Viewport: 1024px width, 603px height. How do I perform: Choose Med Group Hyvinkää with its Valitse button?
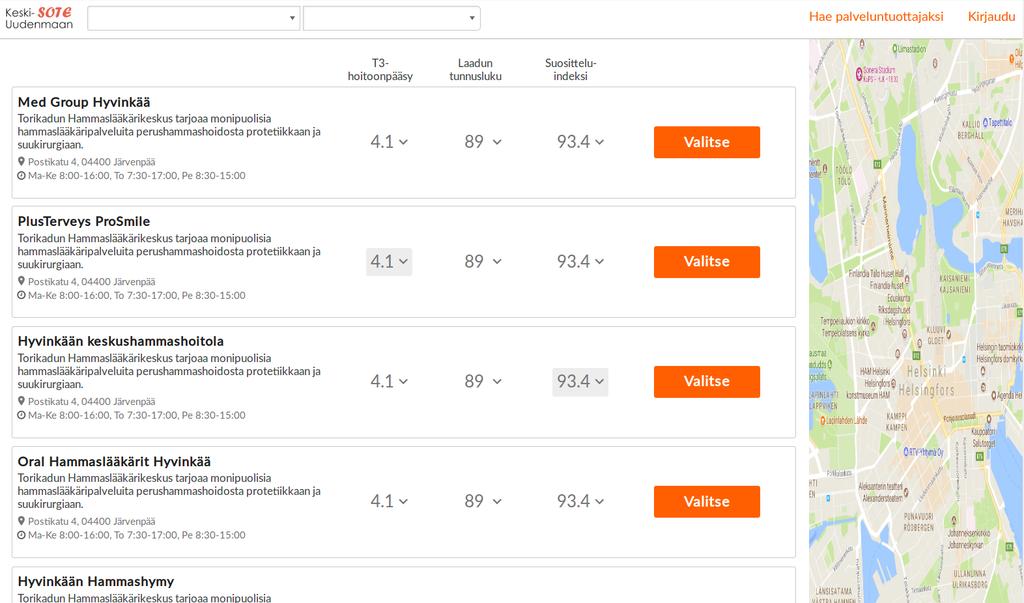coord(707,142)
